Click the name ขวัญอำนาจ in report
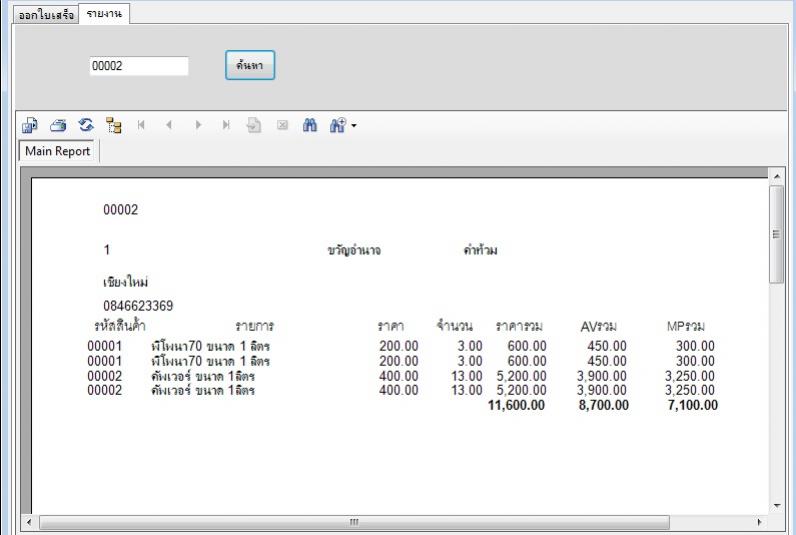The image size is (796, 535). 354,250
